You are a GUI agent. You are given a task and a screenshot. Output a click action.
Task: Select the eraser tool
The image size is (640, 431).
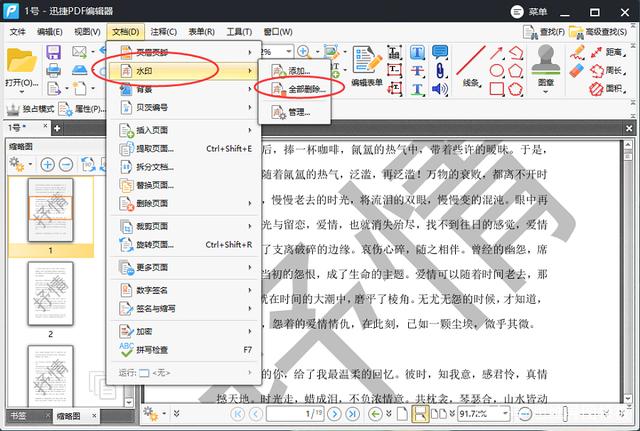pos(577,71)
